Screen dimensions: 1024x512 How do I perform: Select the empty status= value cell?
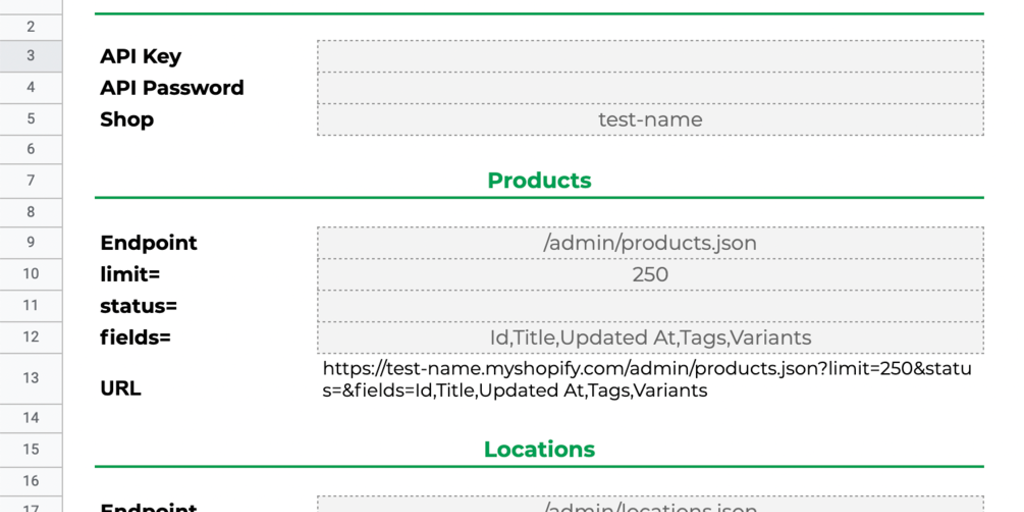click(650, 306)
